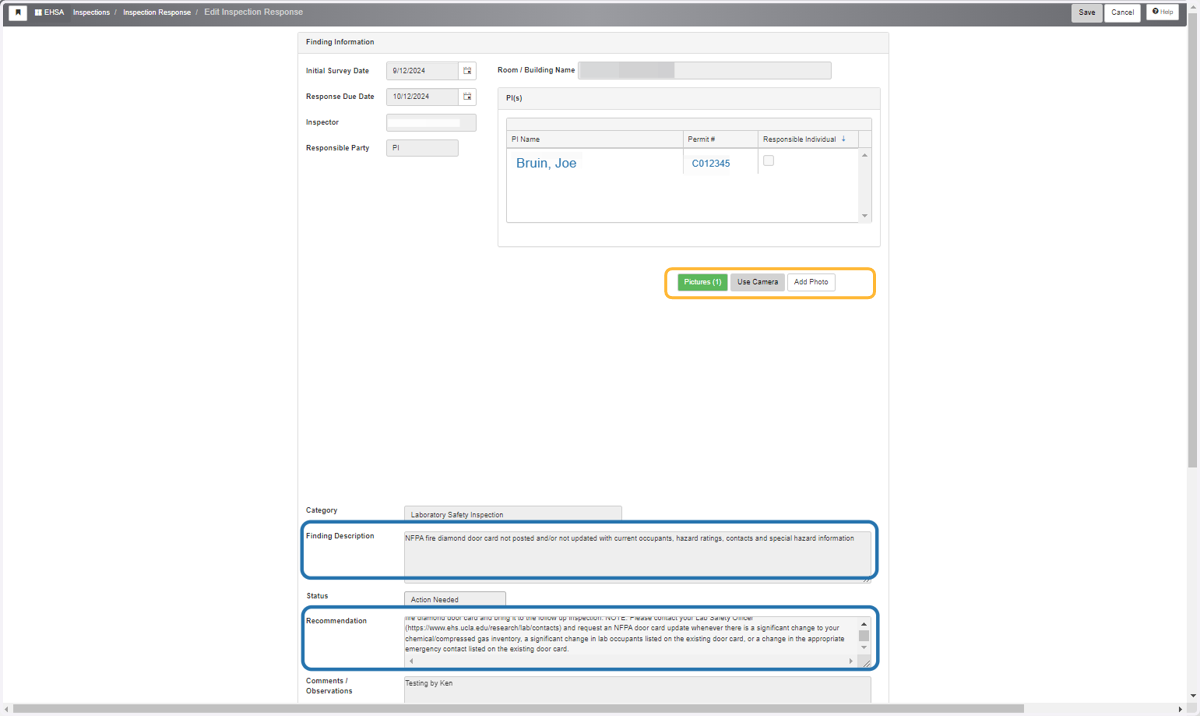Image resolution: width=1200 pixels, height=716 pixels.
Task: Click the PI(s) panel header
Action: [689, 98]
